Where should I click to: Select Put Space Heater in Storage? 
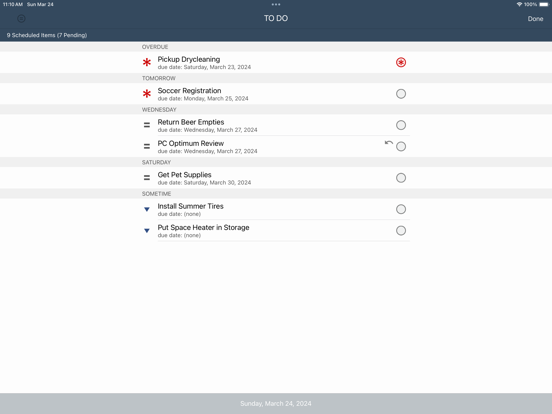(x=276, y=231)
